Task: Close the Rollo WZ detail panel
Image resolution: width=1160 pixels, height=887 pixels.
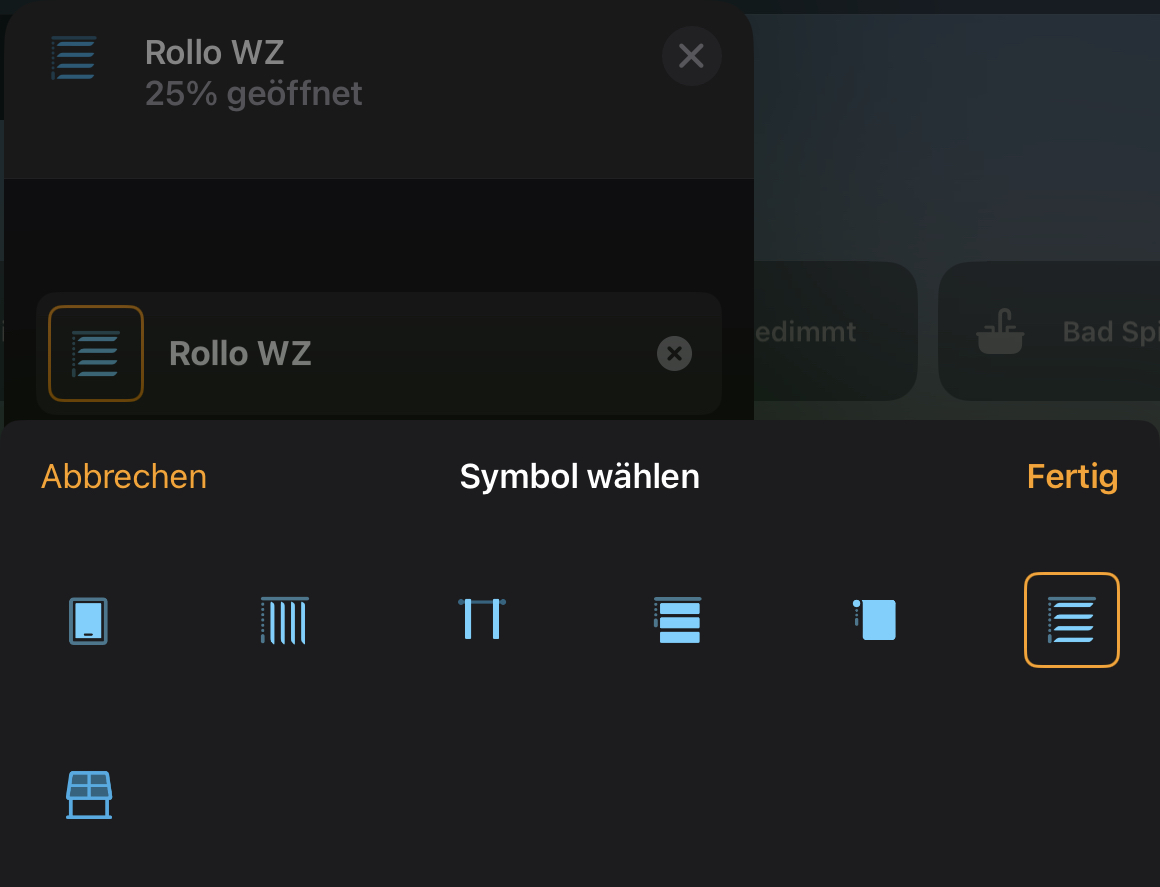Action: click(x=691, y=56)
